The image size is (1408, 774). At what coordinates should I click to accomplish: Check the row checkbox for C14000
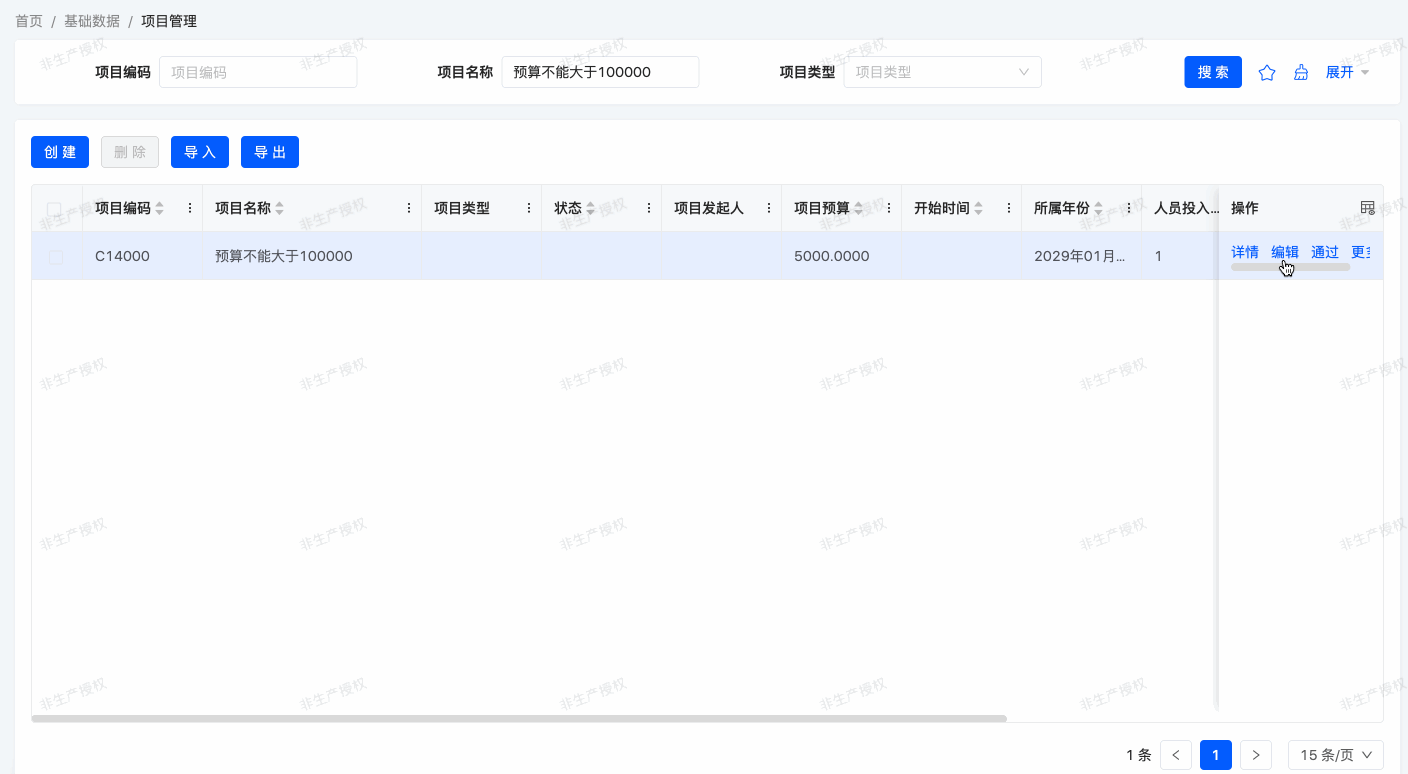point(56,257)
